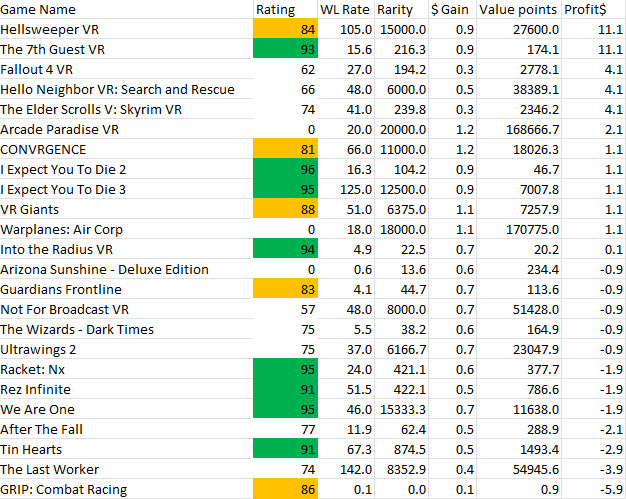Select rarity 15333.3 cell
The width and height of the screenshot is (626, 499).
coord(401,409)
